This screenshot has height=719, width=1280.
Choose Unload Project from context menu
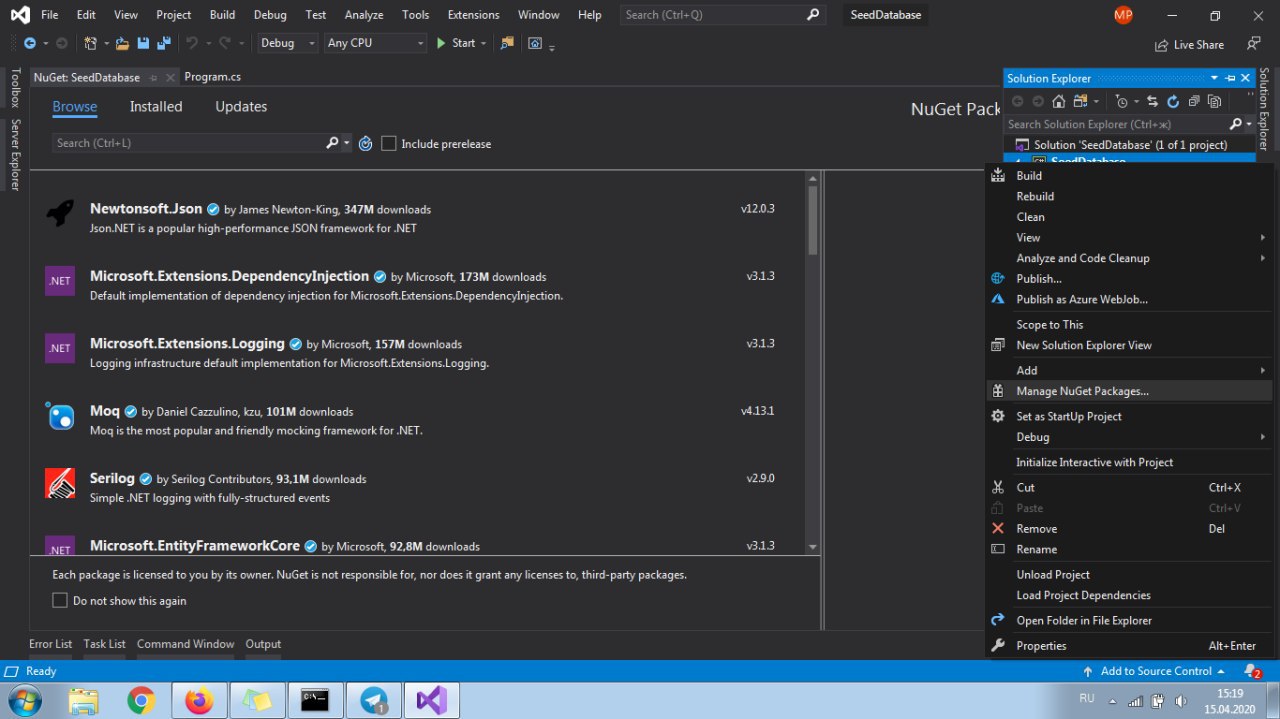[x=1129, y=575]
